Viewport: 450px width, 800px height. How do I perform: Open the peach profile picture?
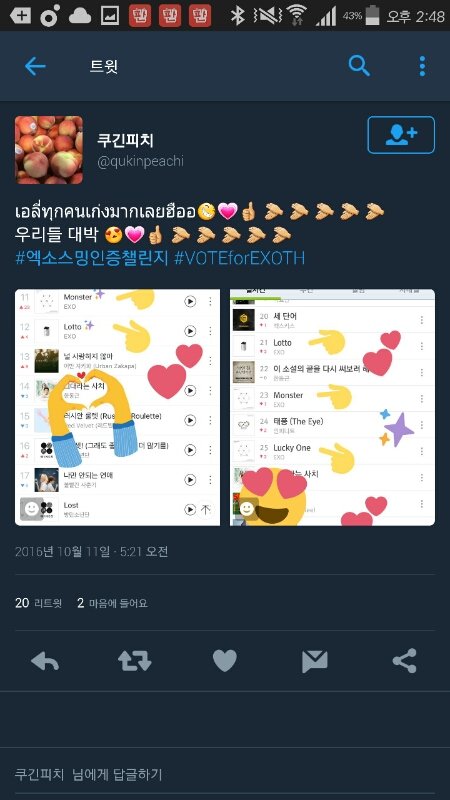[x=48, y=149]
